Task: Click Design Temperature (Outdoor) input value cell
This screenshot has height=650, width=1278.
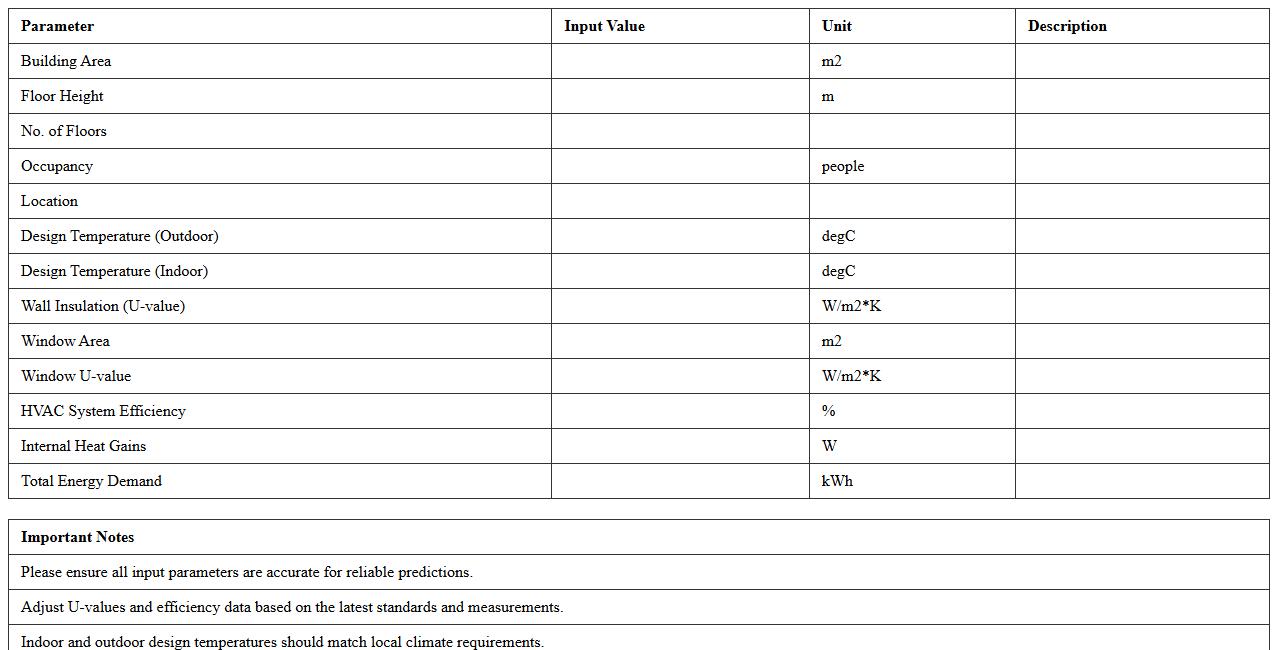Action: point(680,236)
